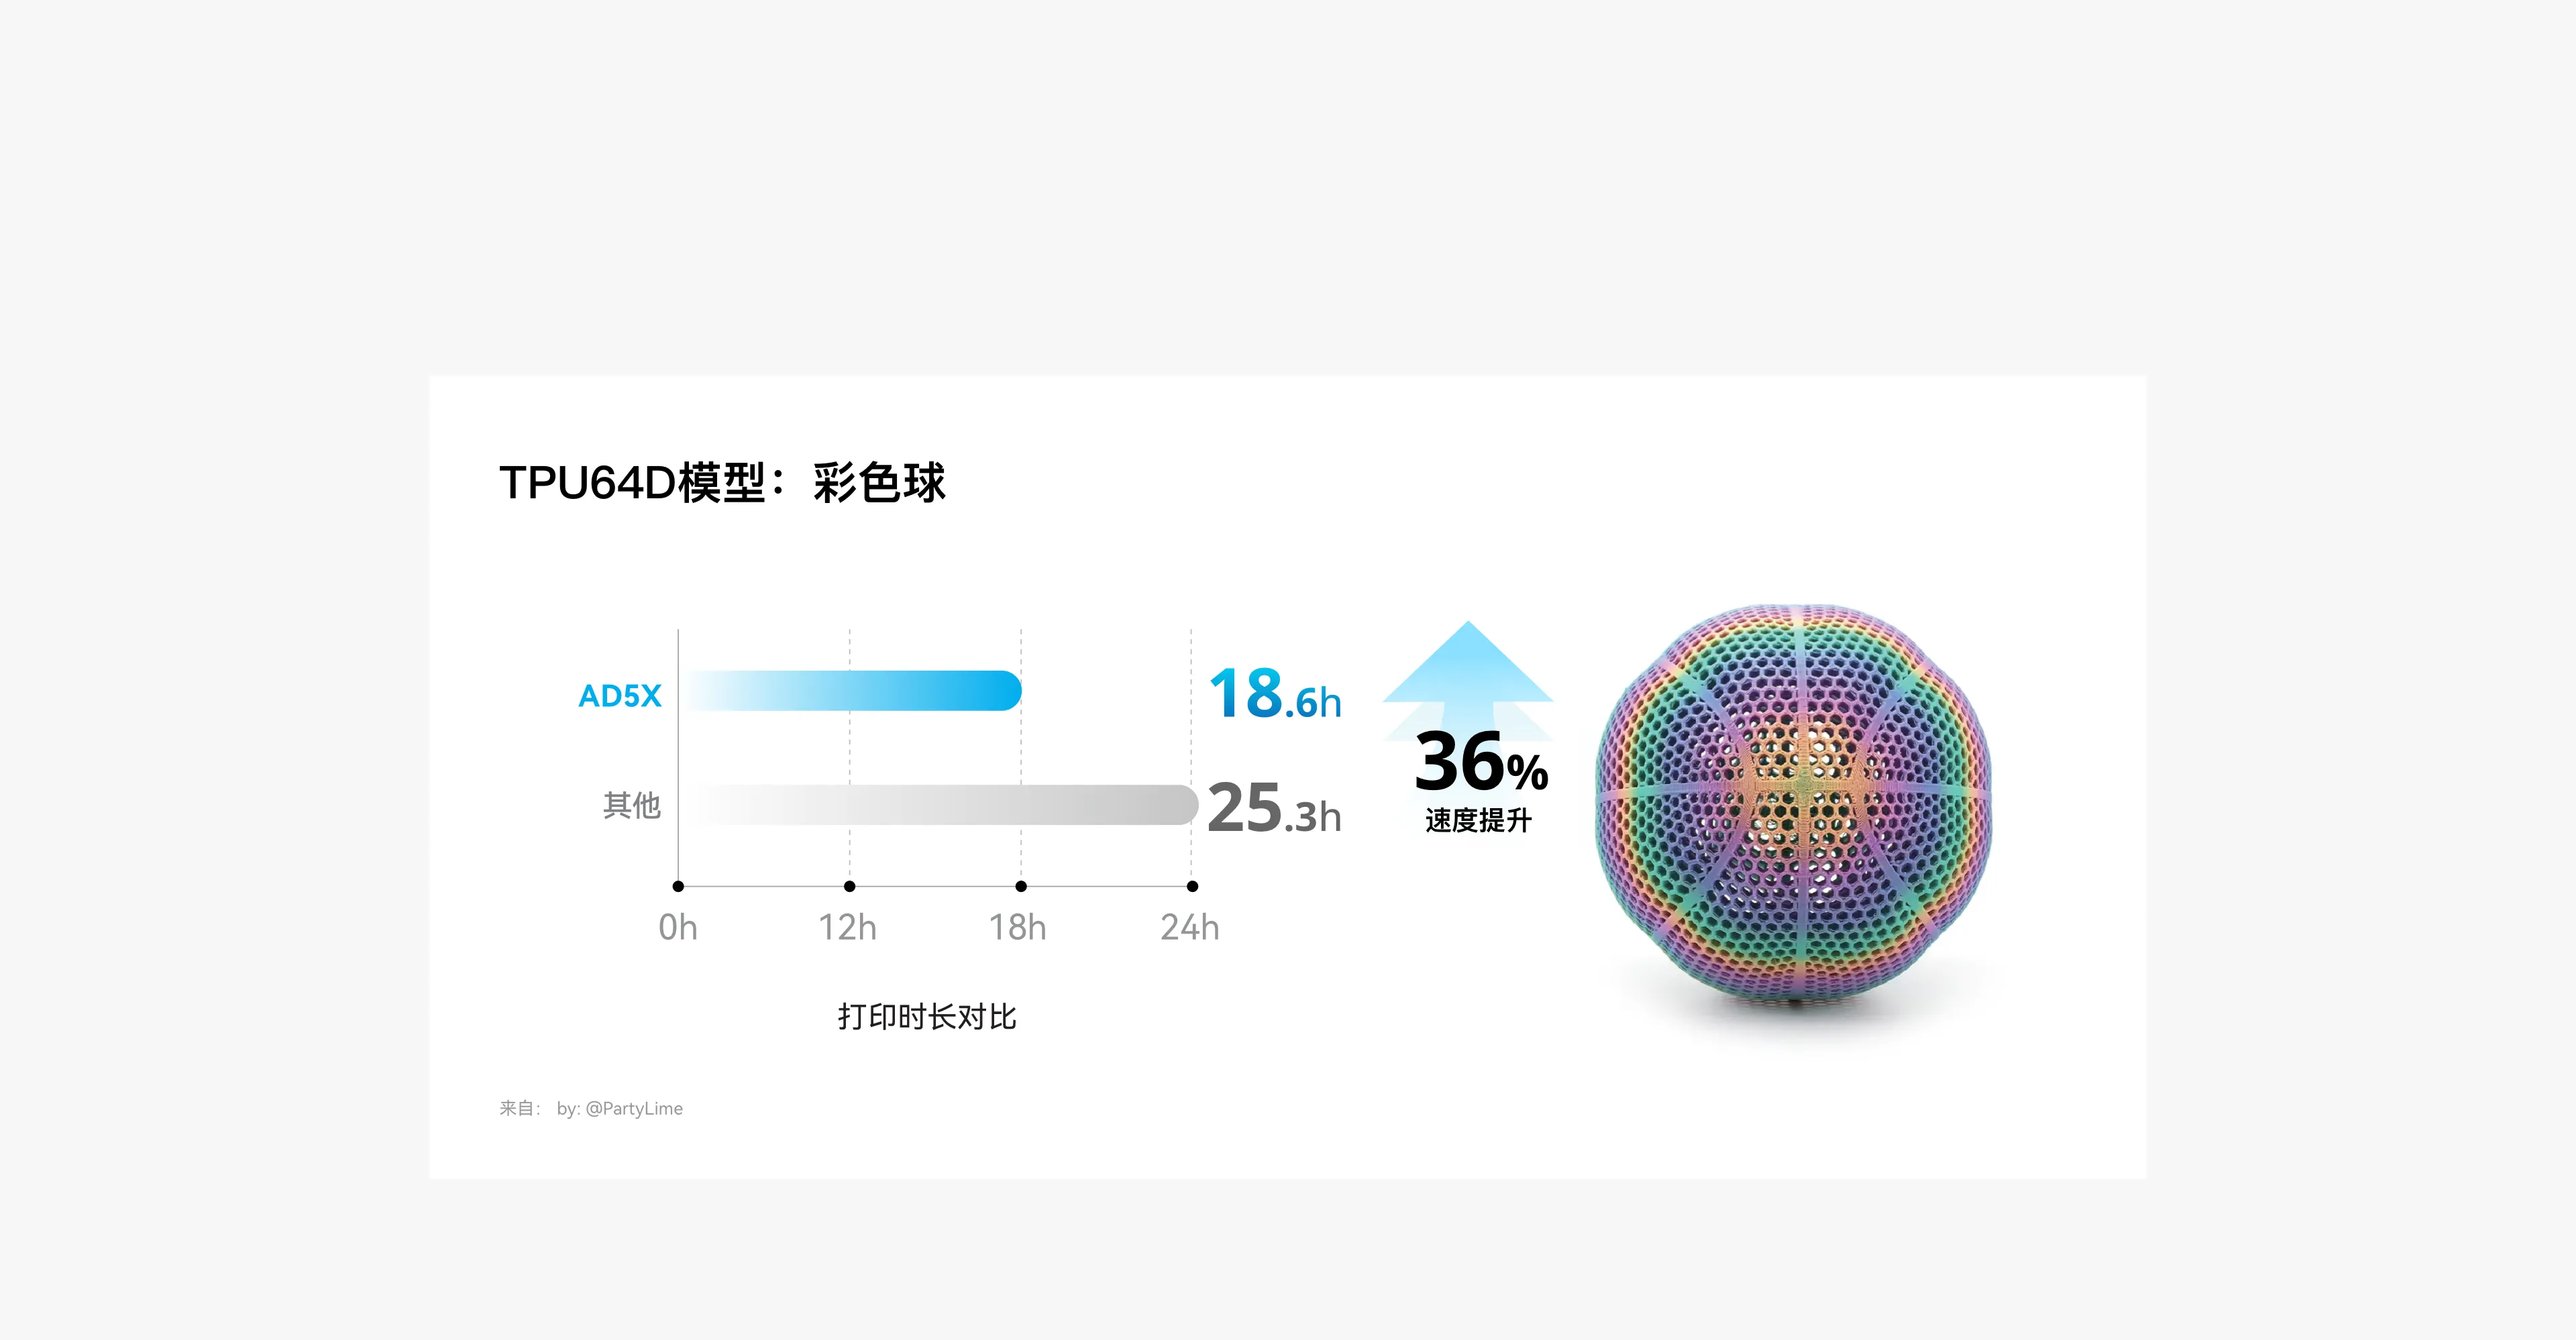Click the gray 其他 progress bar

point(944,805)
